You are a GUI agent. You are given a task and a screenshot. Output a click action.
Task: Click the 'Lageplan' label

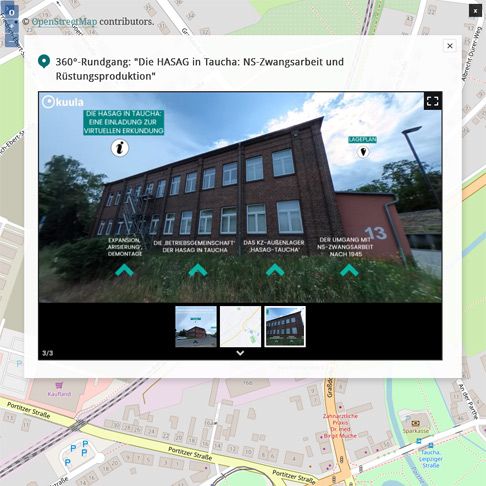coord(362,140)
